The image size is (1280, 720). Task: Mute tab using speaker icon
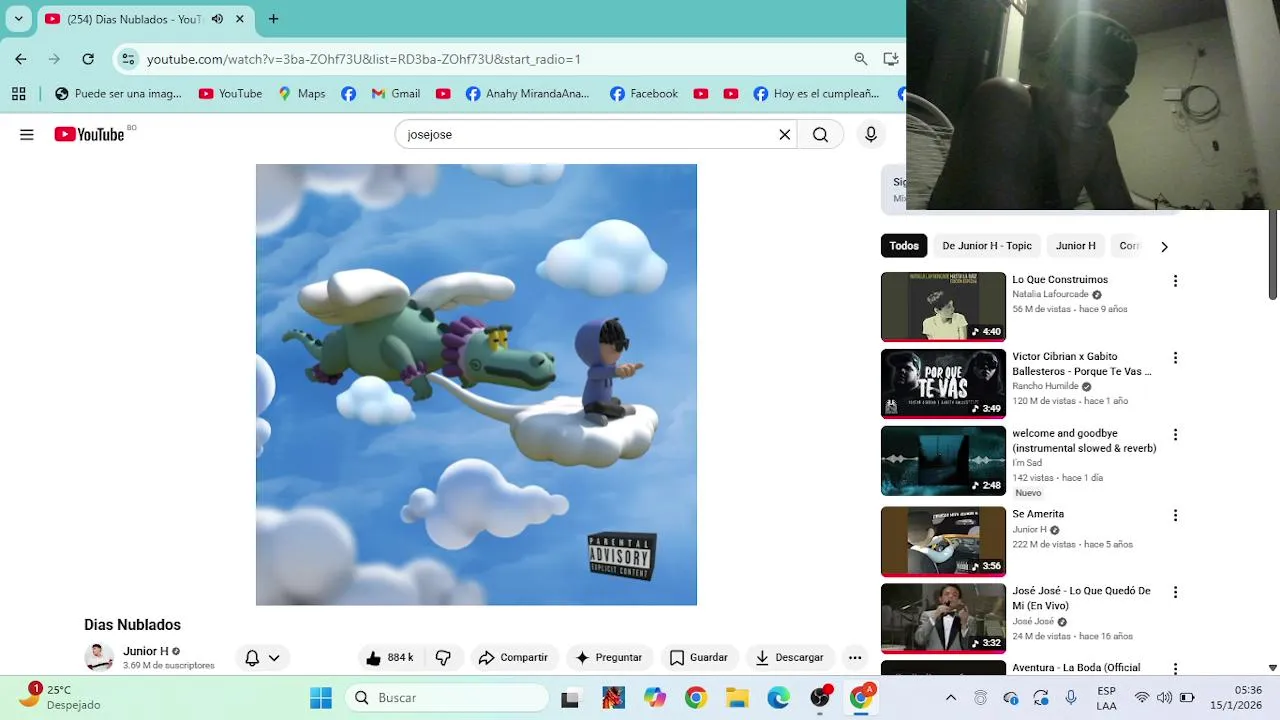[217, 19]
